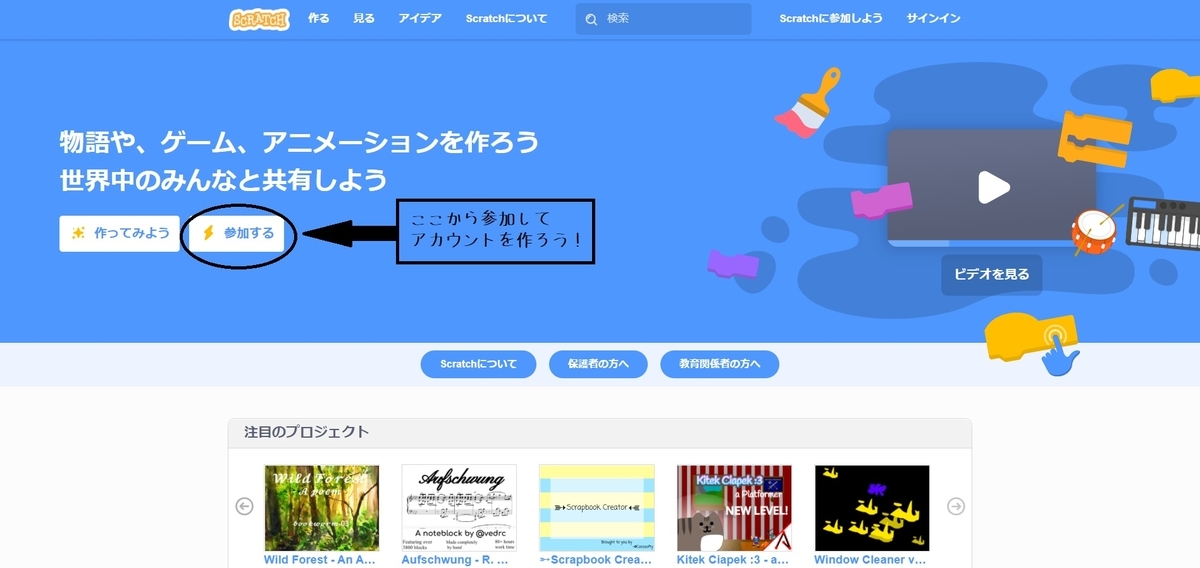
Task: Open the Kitek Clapek project thumbnail
Action: (734, 508)
